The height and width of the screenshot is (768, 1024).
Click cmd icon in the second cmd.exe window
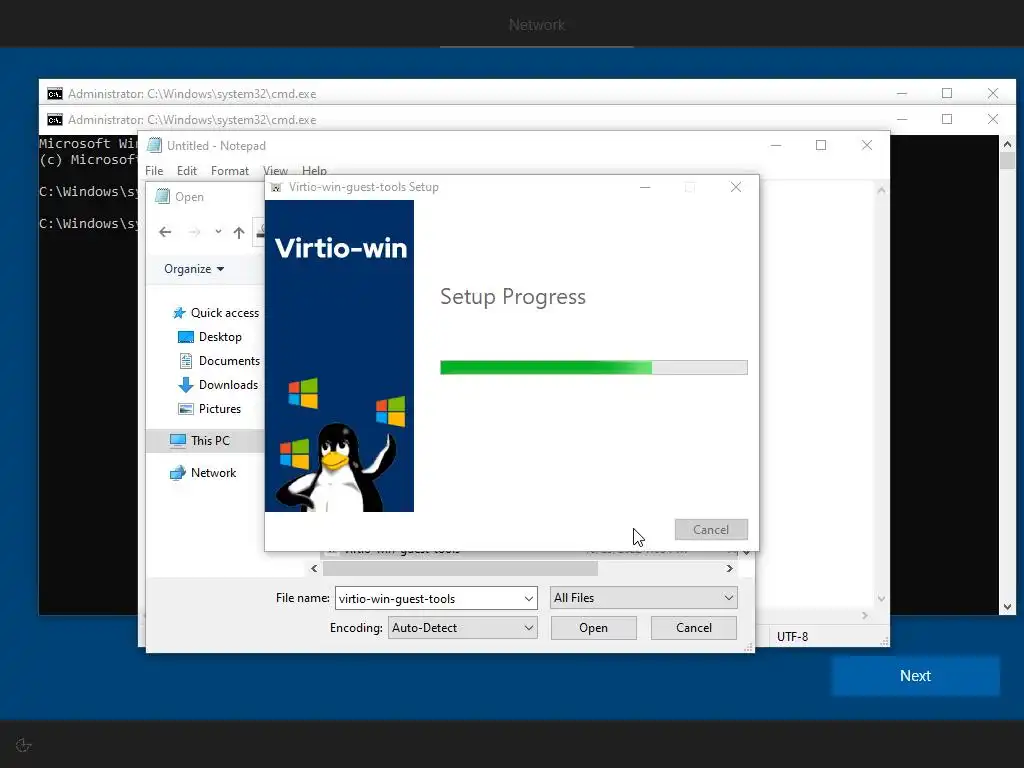55,120
